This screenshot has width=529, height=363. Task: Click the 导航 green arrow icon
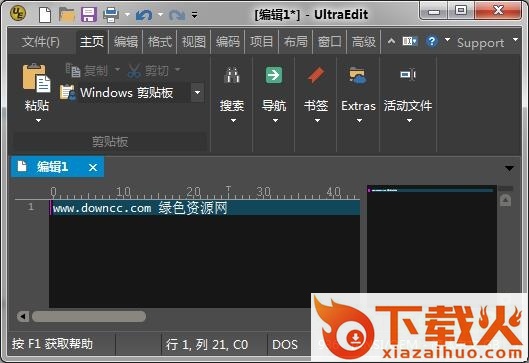coord(274,75)
